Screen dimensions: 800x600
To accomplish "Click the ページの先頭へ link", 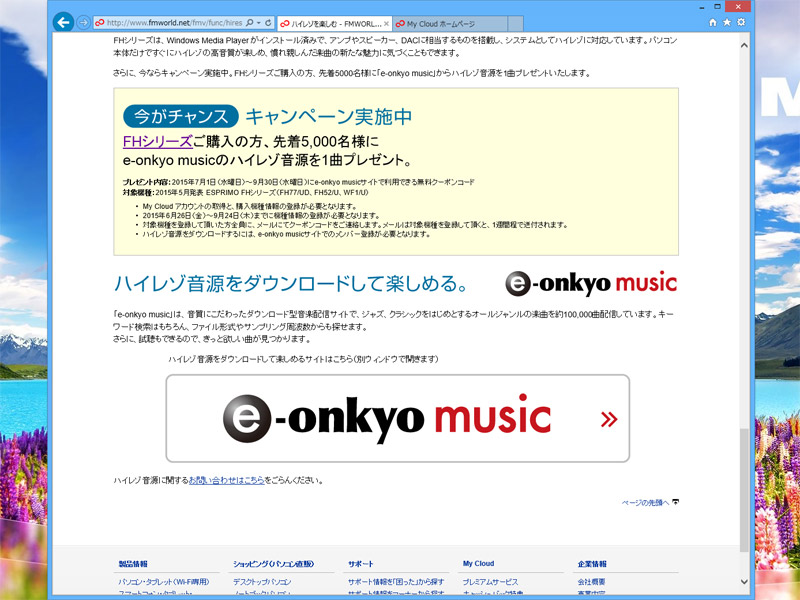I will click(645, 502).
